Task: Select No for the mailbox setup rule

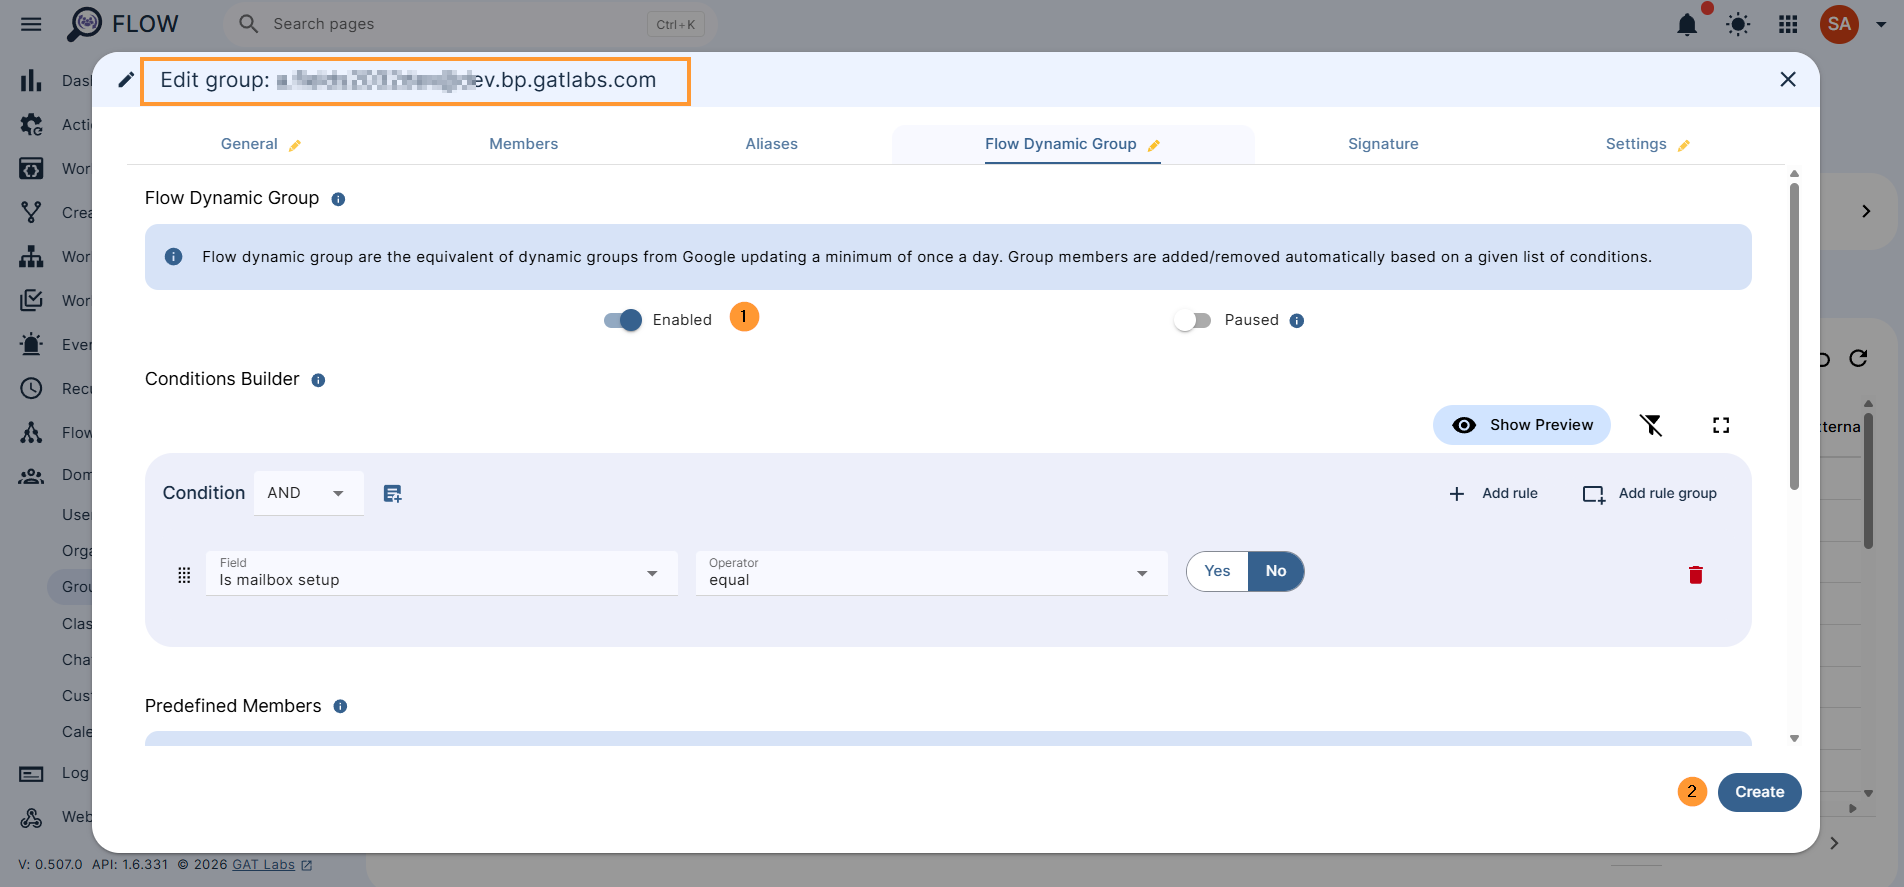Action: [x=1276, y=571]
